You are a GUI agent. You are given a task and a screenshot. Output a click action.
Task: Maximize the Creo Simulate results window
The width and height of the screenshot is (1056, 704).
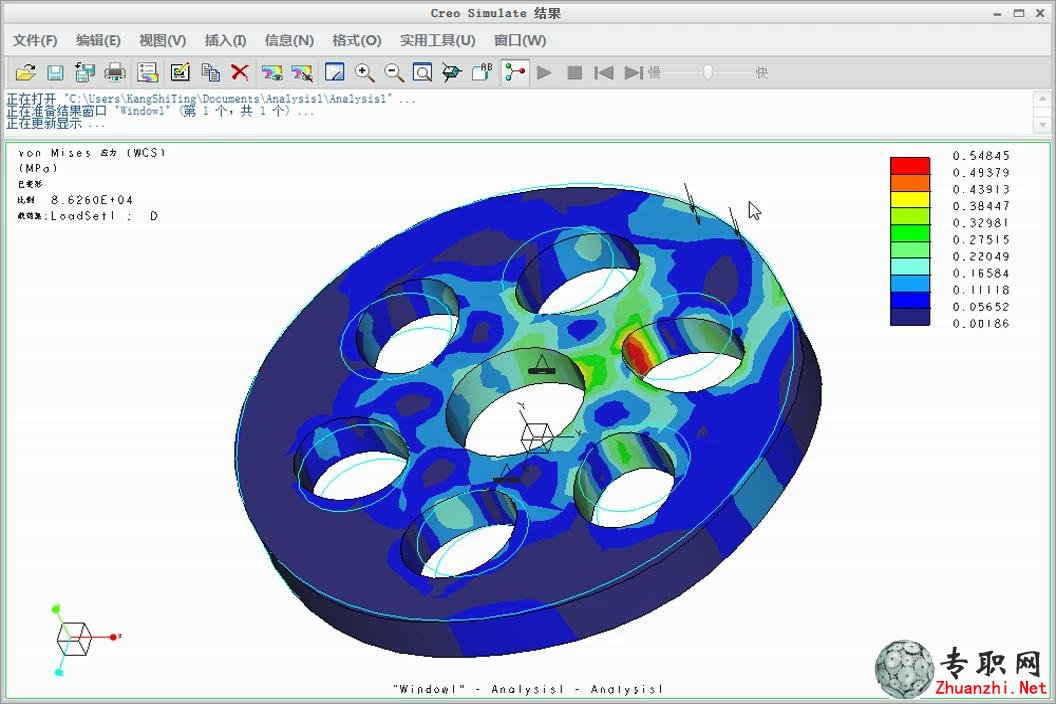(x=1019, y=13)
